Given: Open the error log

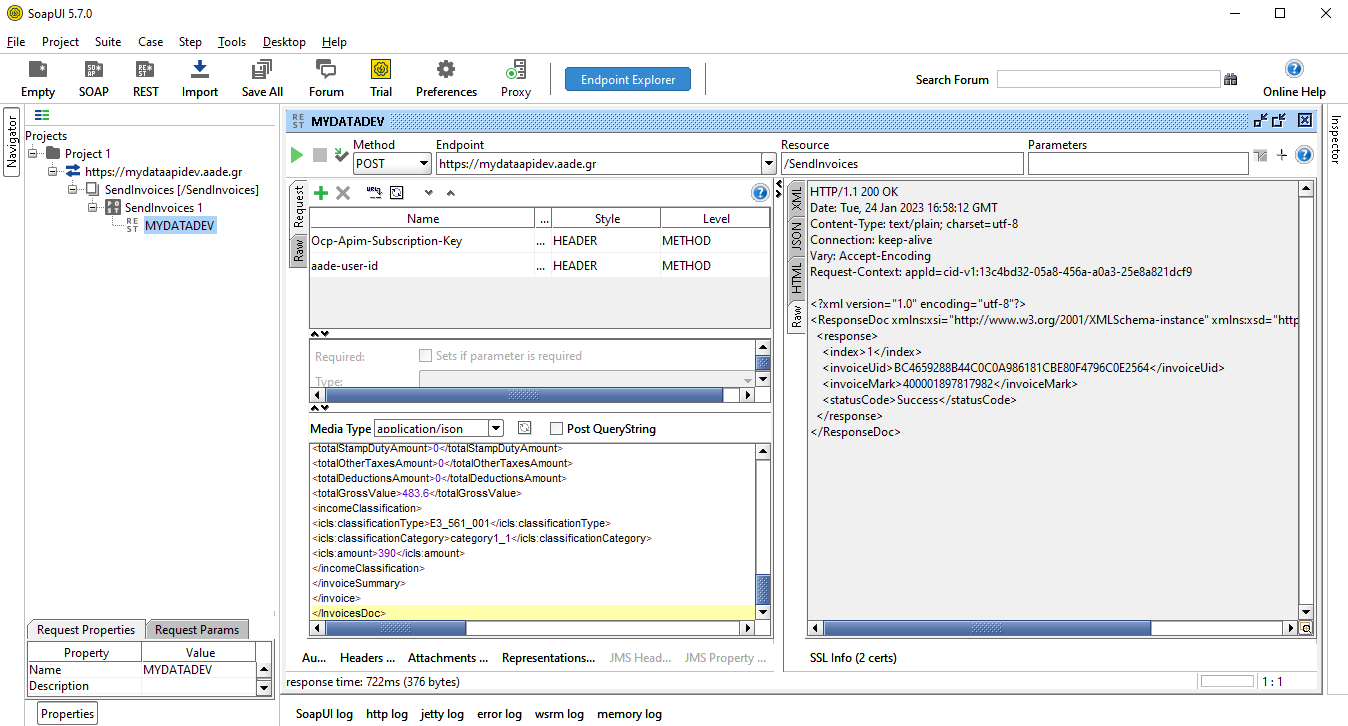Looking at the screenshot, I should click(499, 714).
